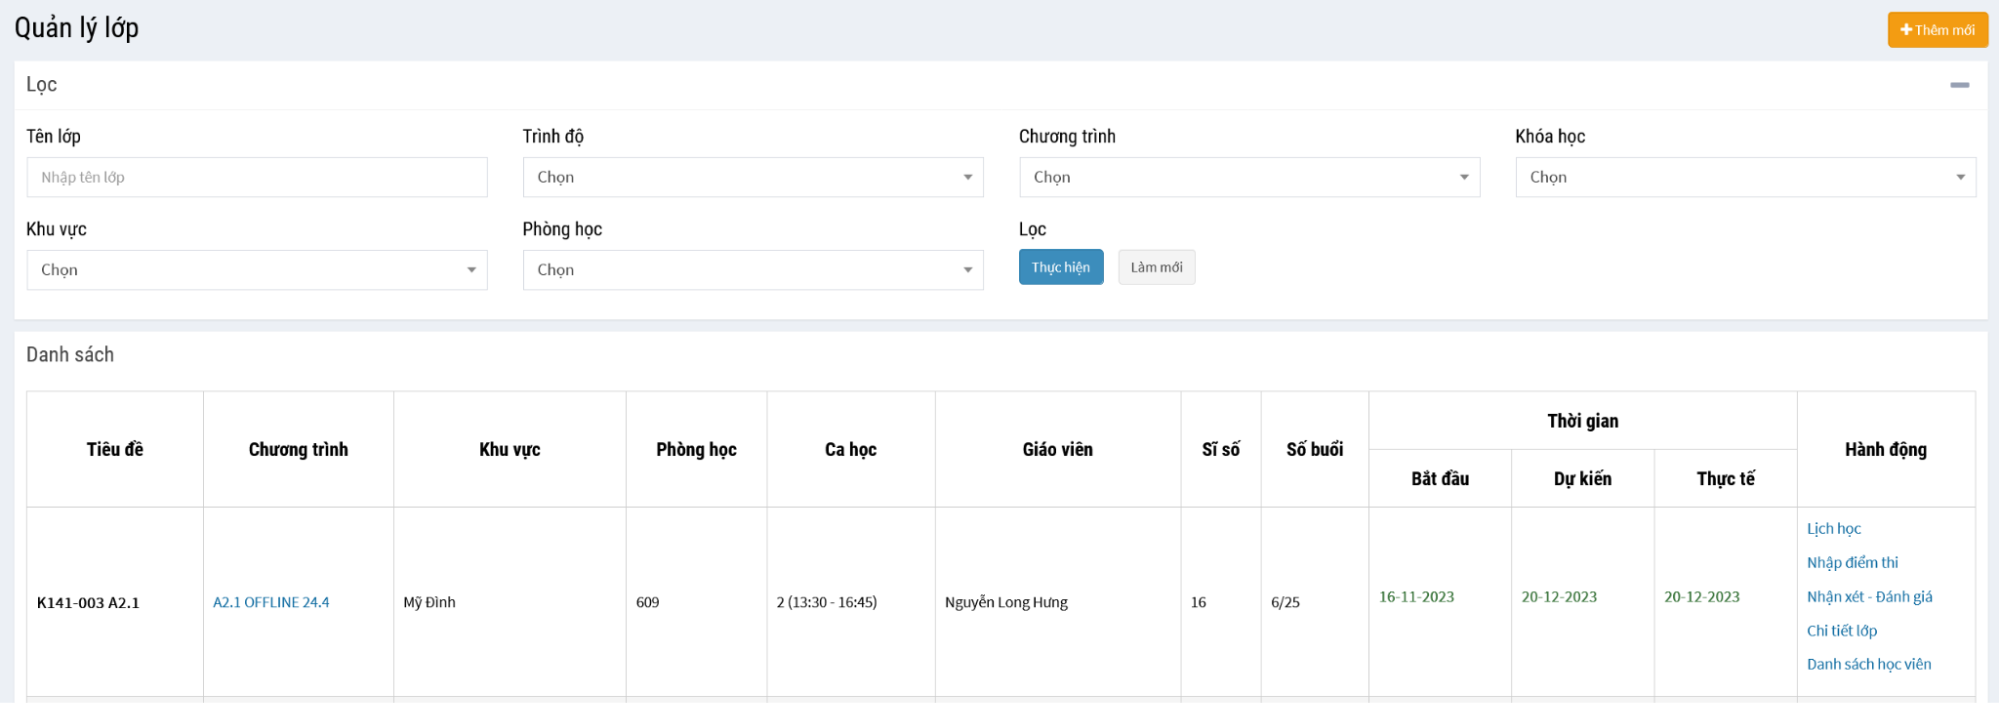Click the Giáo viên column header
This screenshot has width=1999, height=703.
click(x=1057, y=450)
